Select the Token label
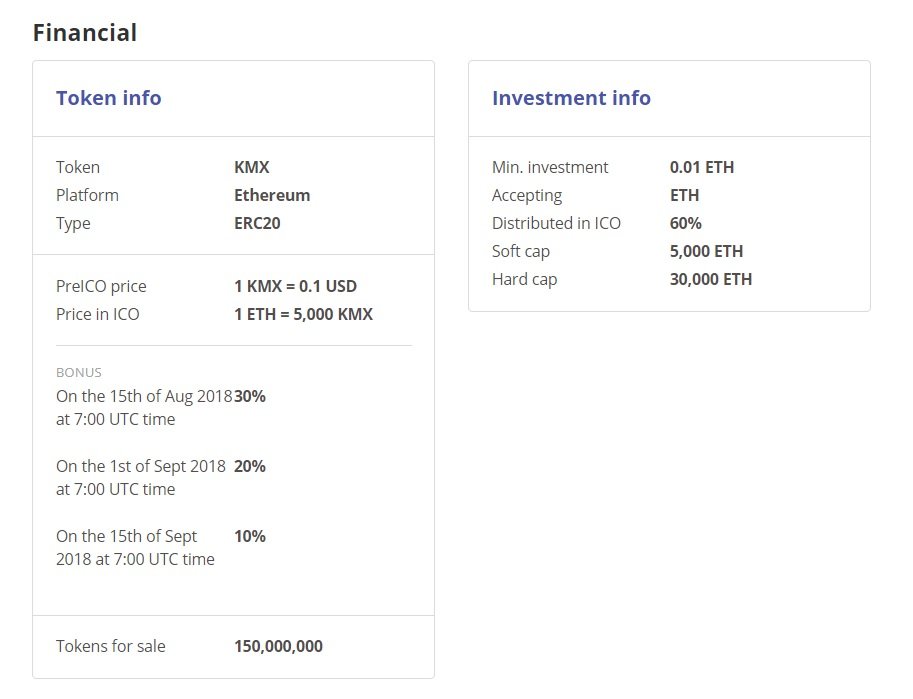The width and height of the screenshot is (913, 699). (78, 167)
